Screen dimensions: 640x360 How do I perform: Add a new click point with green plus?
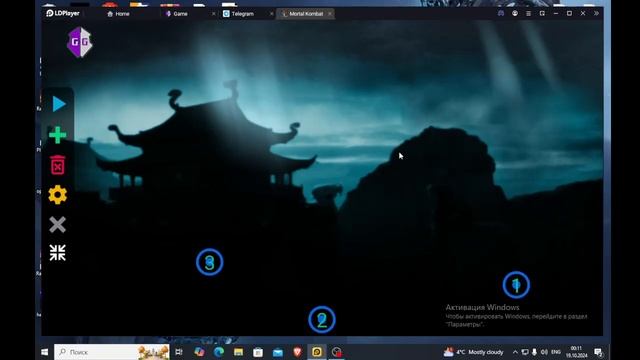(x=58, y=135)
